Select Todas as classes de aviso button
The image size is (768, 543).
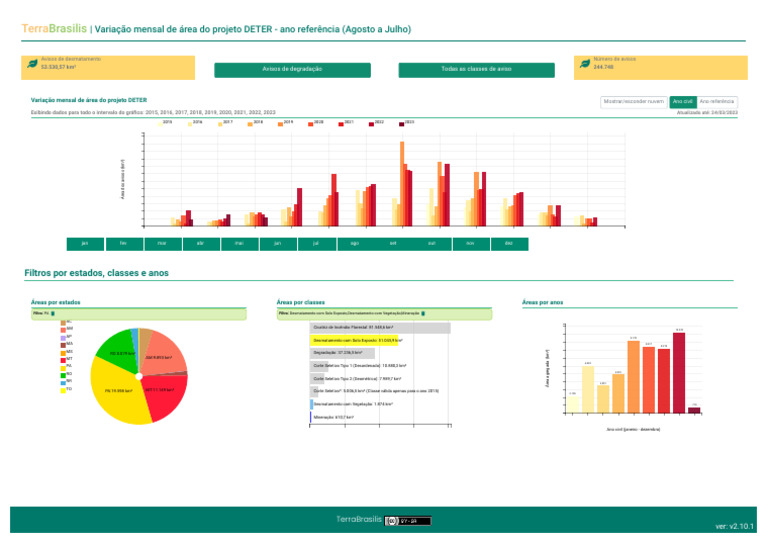(477, 70)
